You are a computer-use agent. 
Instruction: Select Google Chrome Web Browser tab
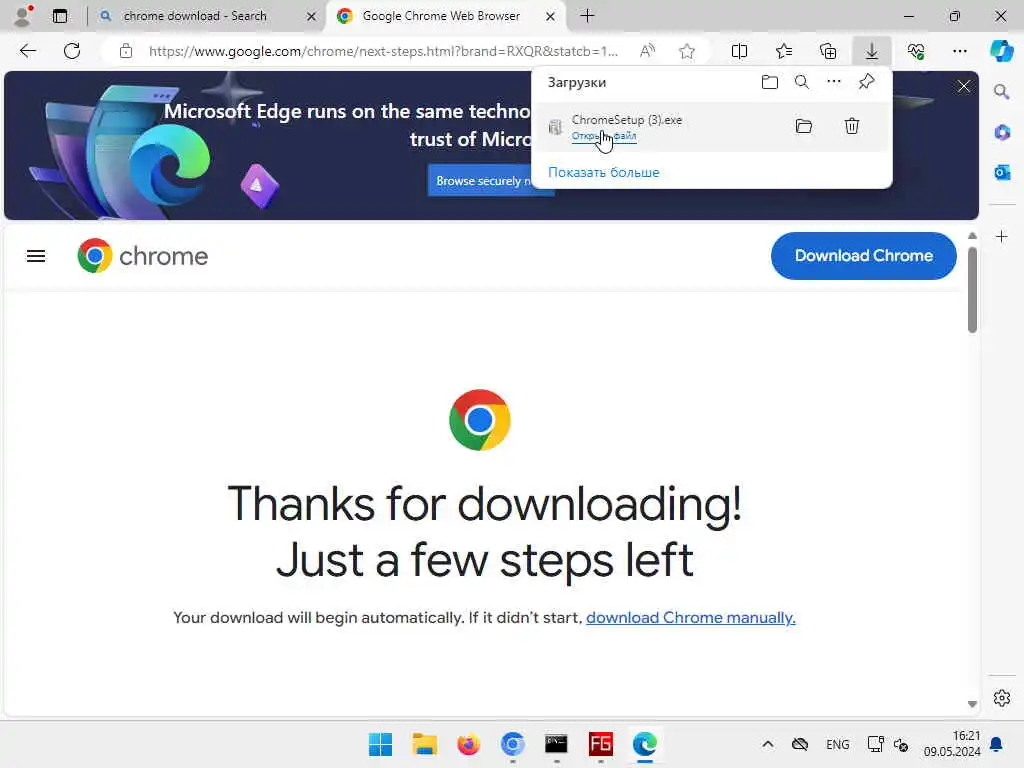click(441, 16)
